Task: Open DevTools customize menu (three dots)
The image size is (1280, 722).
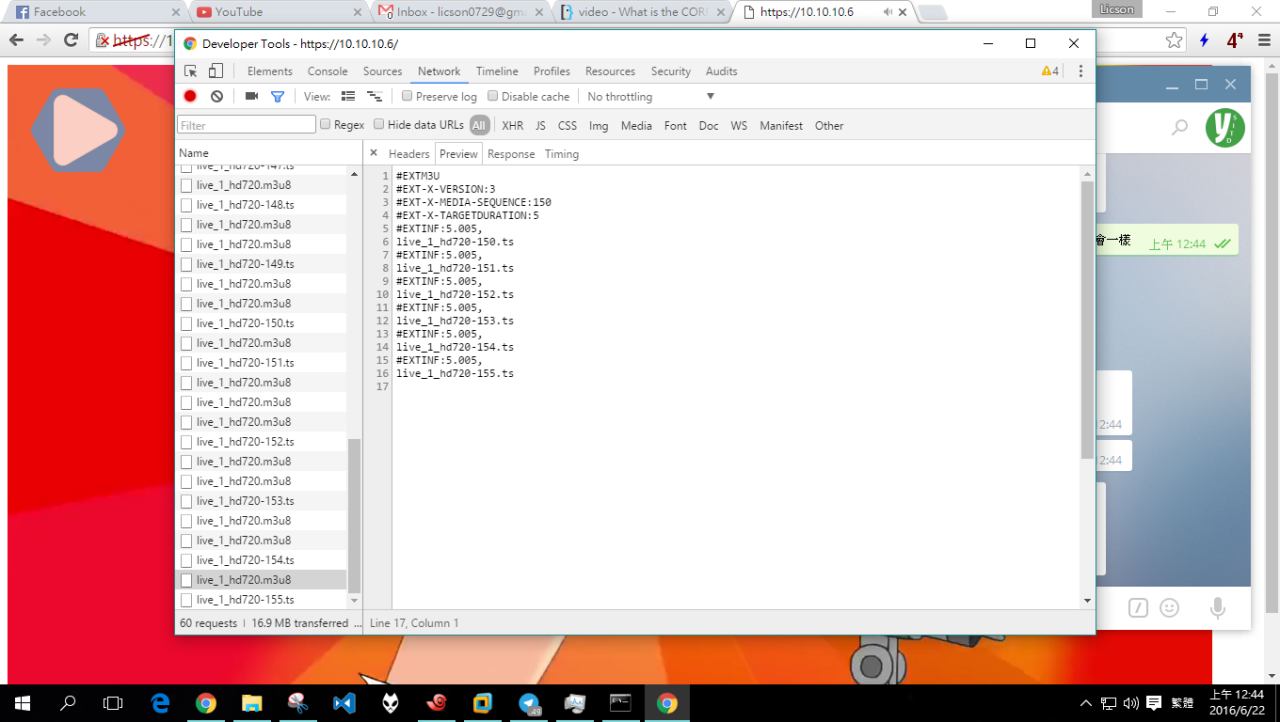Action: [1080, 71]
